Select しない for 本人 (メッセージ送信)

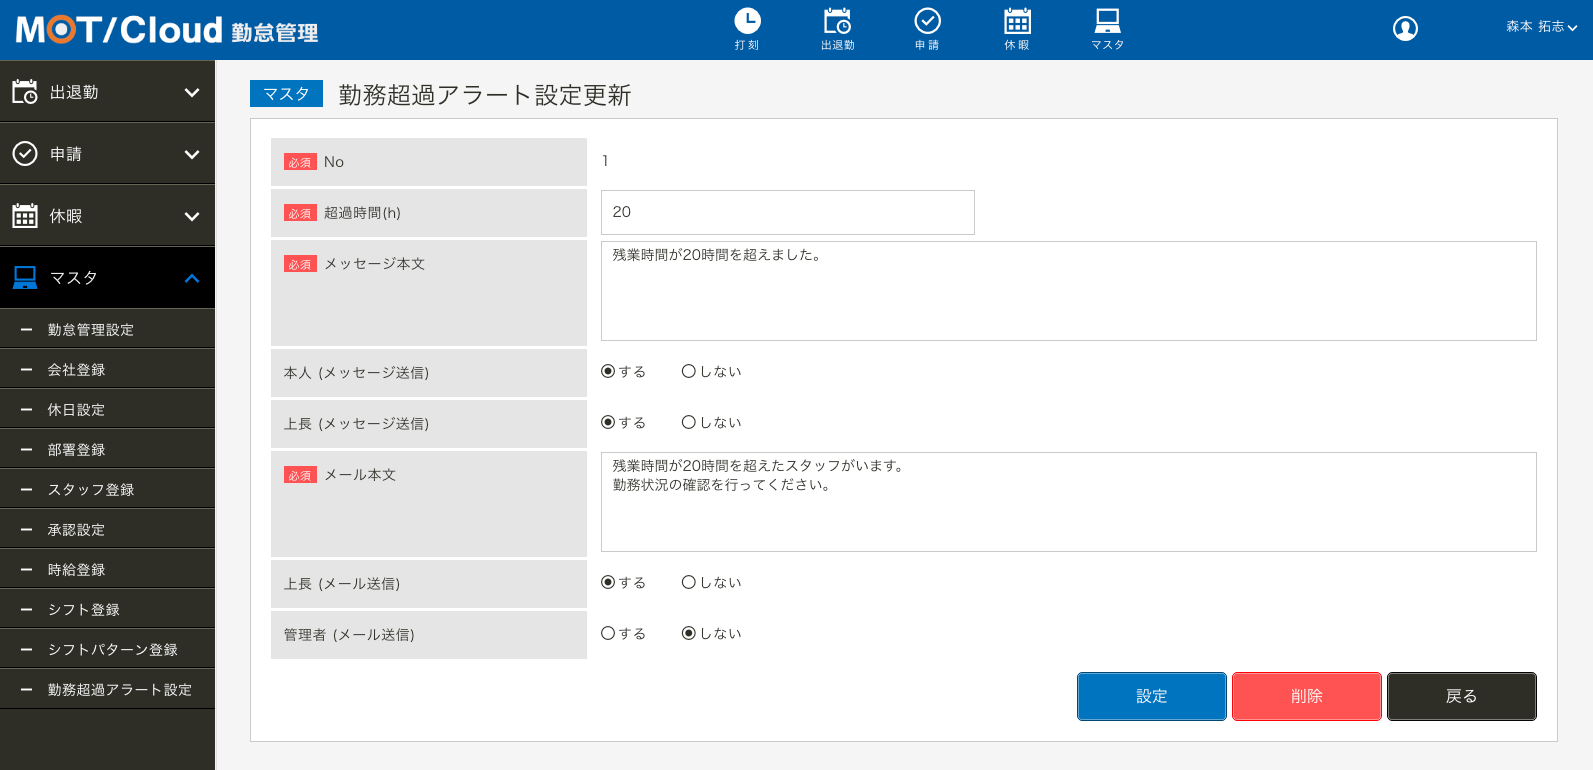click(689, 371)
